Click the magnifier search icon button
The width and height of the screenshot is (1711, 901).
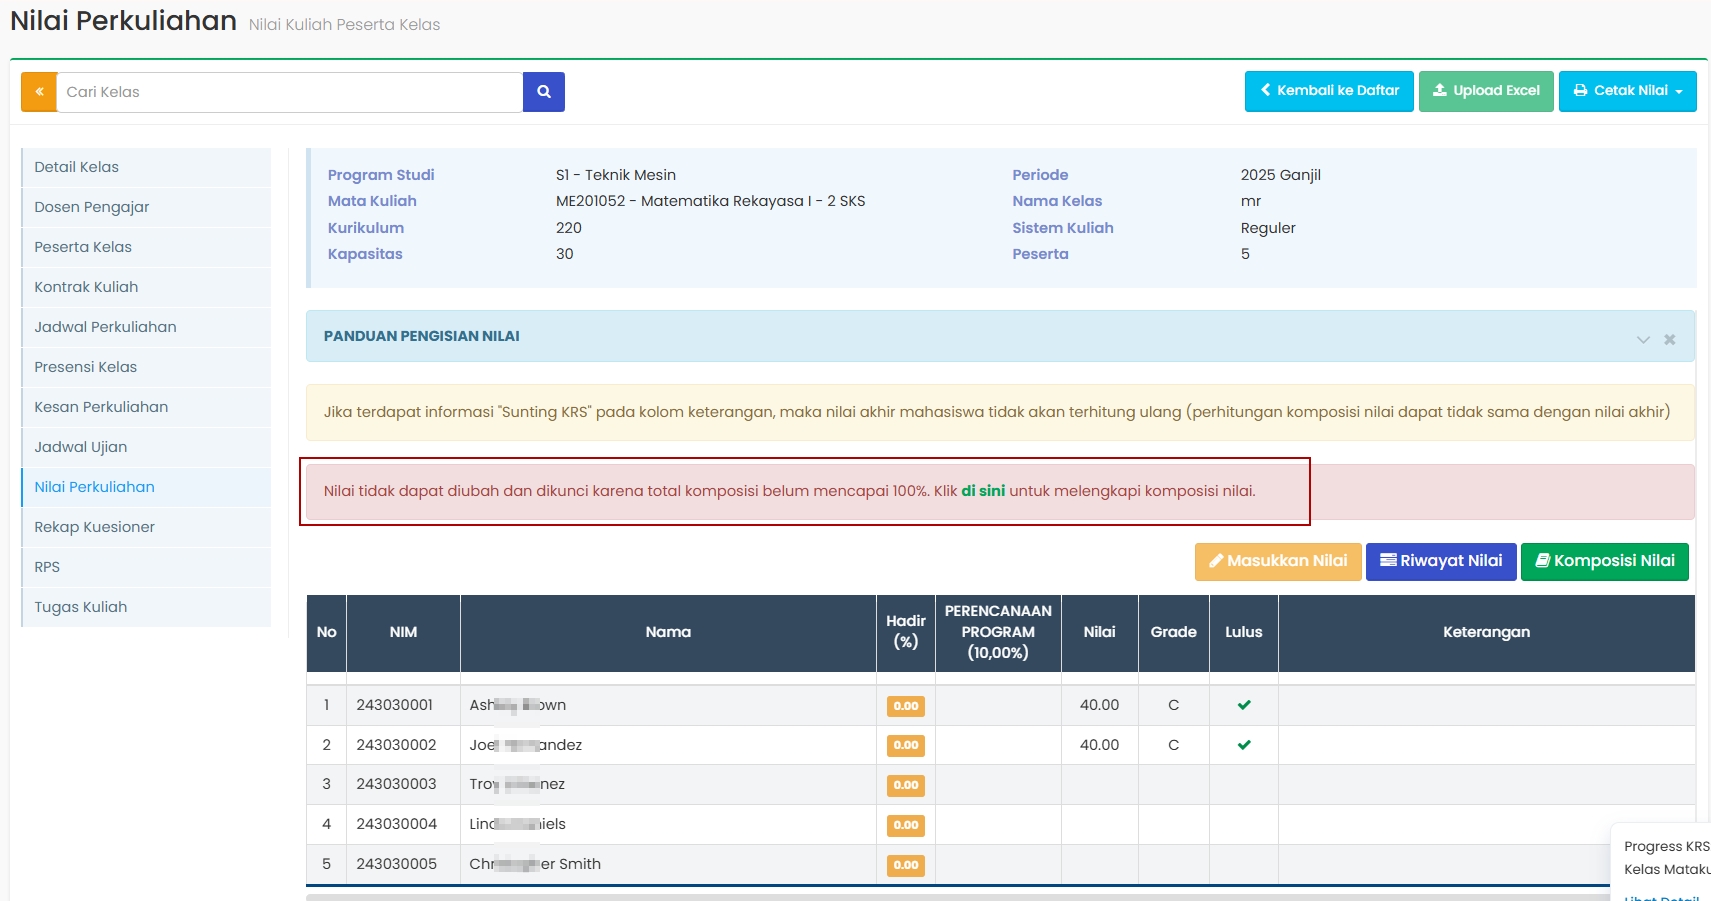[x=543, y=92]
